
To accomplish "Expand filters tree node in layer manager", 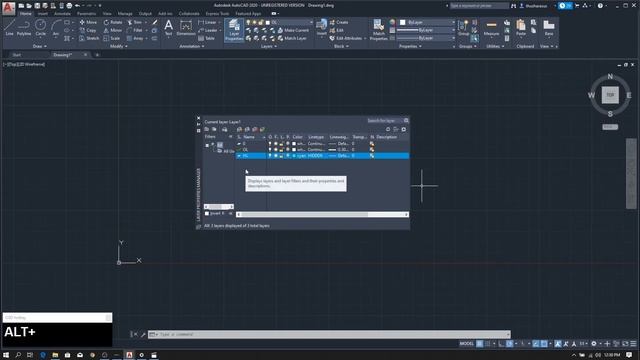I will tap(207, 145).
